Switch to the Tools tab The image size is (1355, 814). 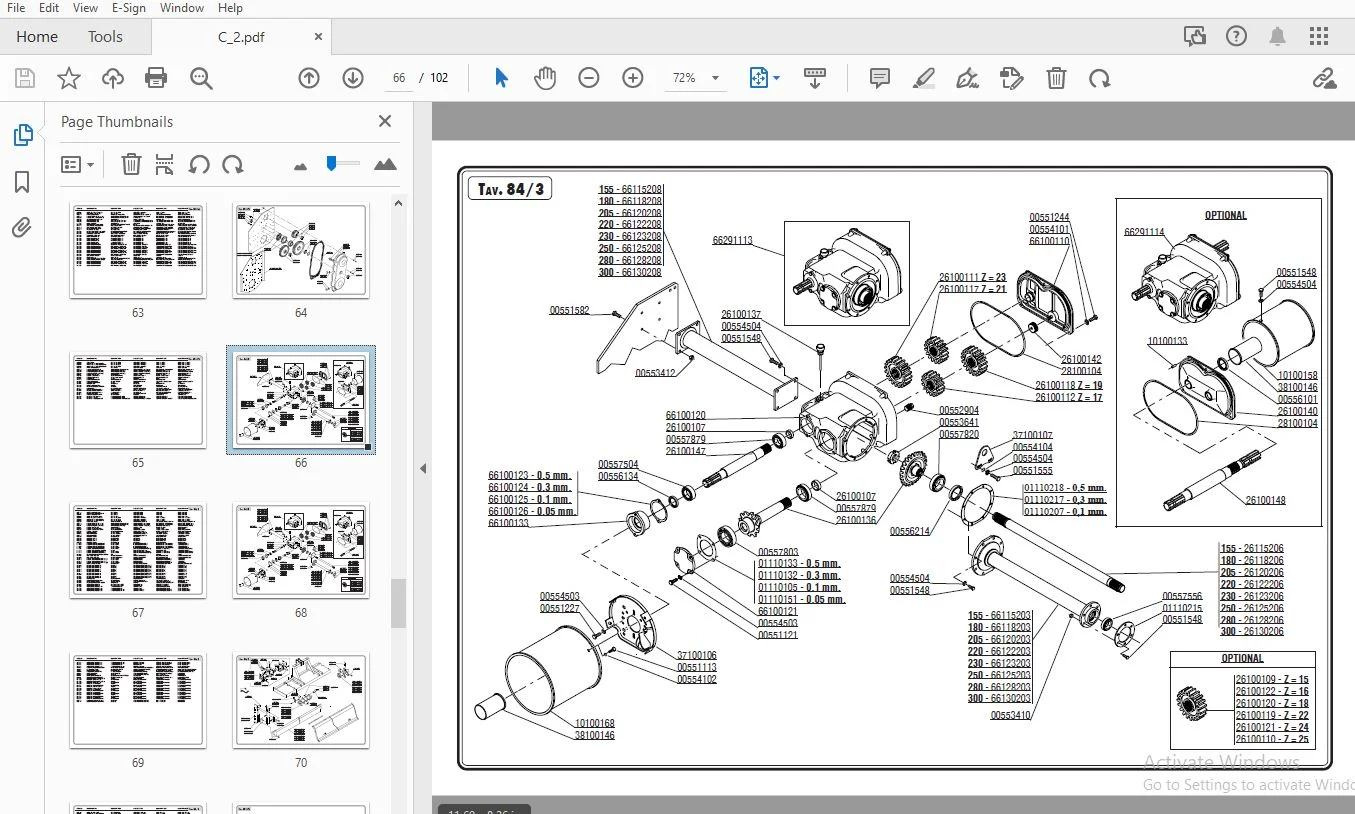[105, 37]
